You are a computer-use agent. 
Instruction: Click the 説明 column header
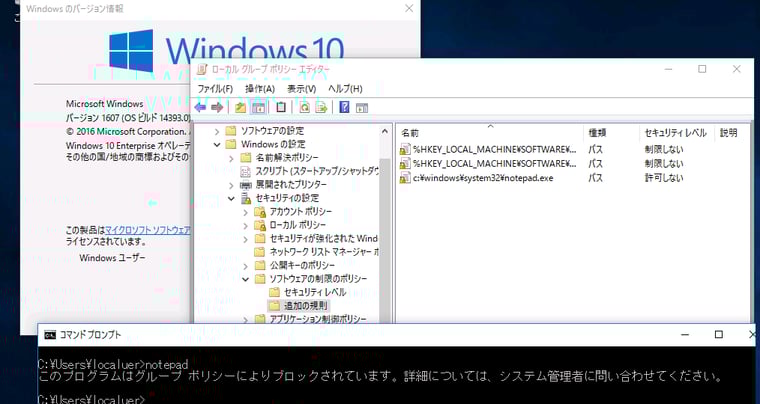(x=734, y=133)
